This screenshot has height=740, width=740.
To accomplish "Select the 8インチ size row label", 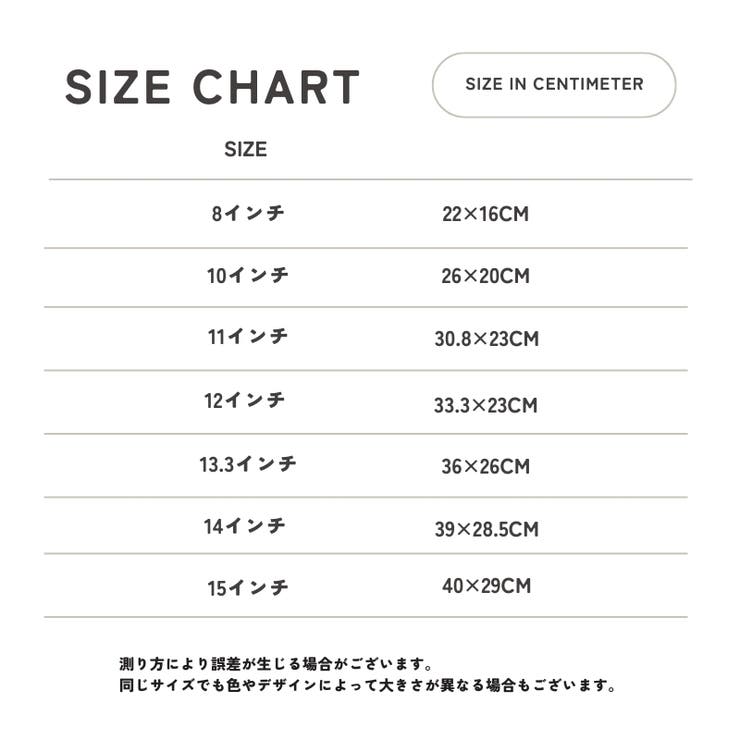I will click(248, 213).
